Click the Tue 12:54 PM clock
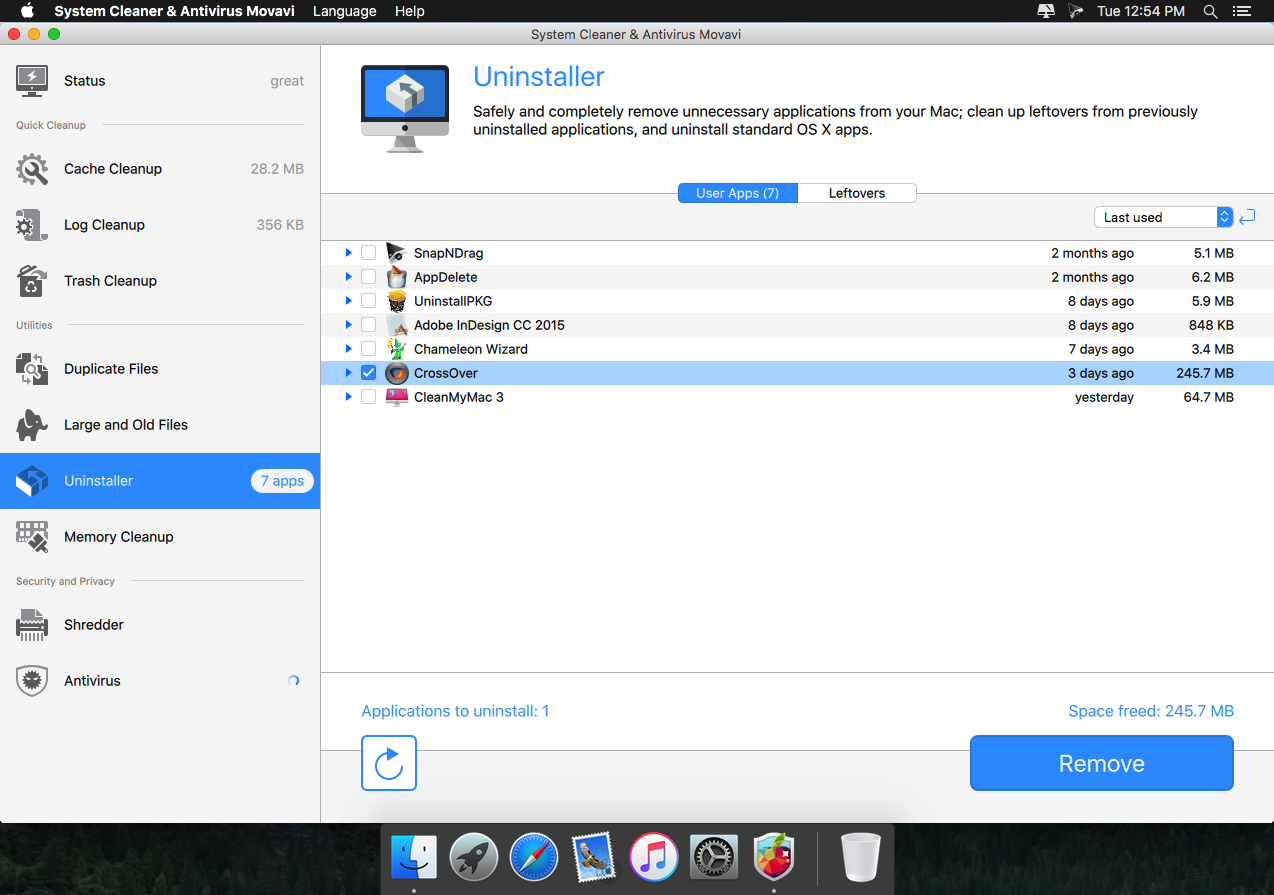The height and width of the screenshot is (895, 1274). 1141,11
